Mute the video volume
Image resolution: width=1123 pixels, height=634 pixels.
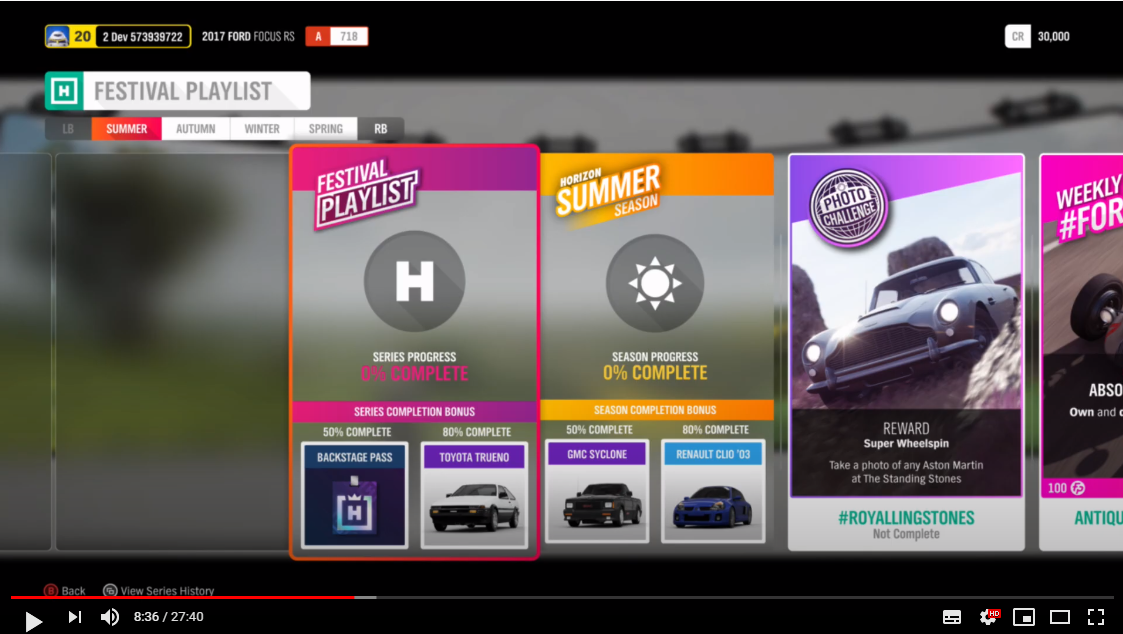(x=110, y=617)
